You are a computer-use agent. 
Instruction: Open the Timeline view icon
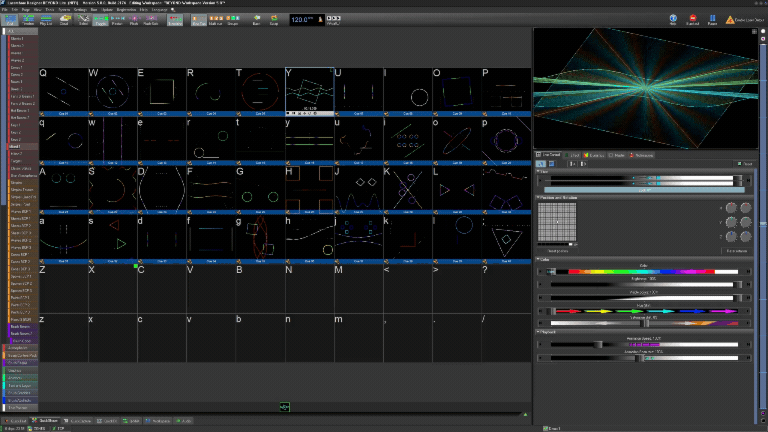coord(28,20)
